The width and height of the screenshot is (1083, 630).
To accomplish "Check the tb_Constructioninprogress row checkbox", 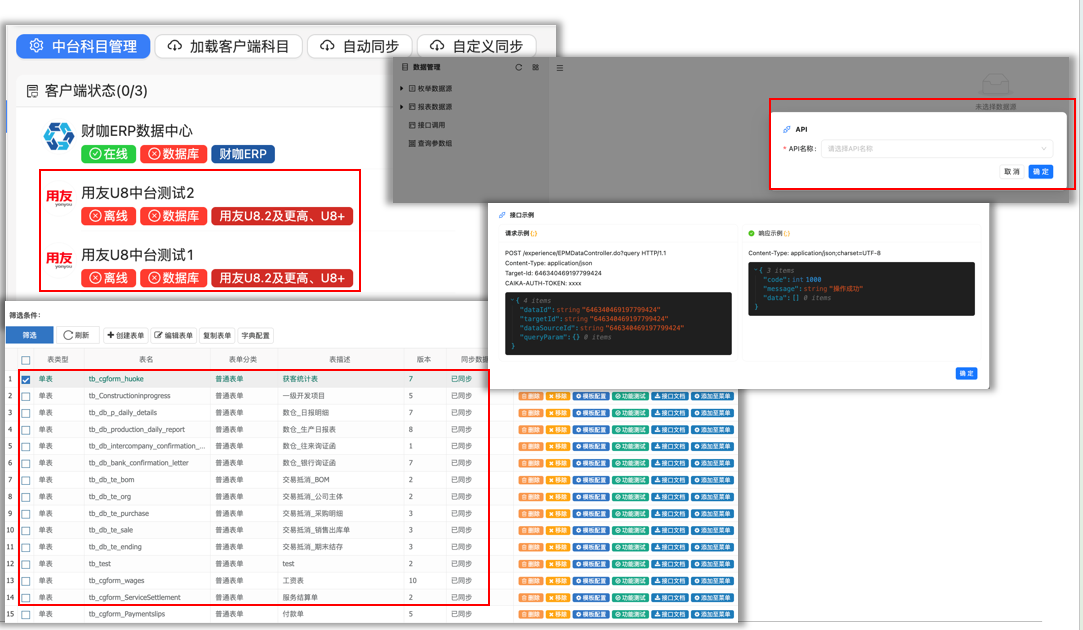I will pos(26,397).
